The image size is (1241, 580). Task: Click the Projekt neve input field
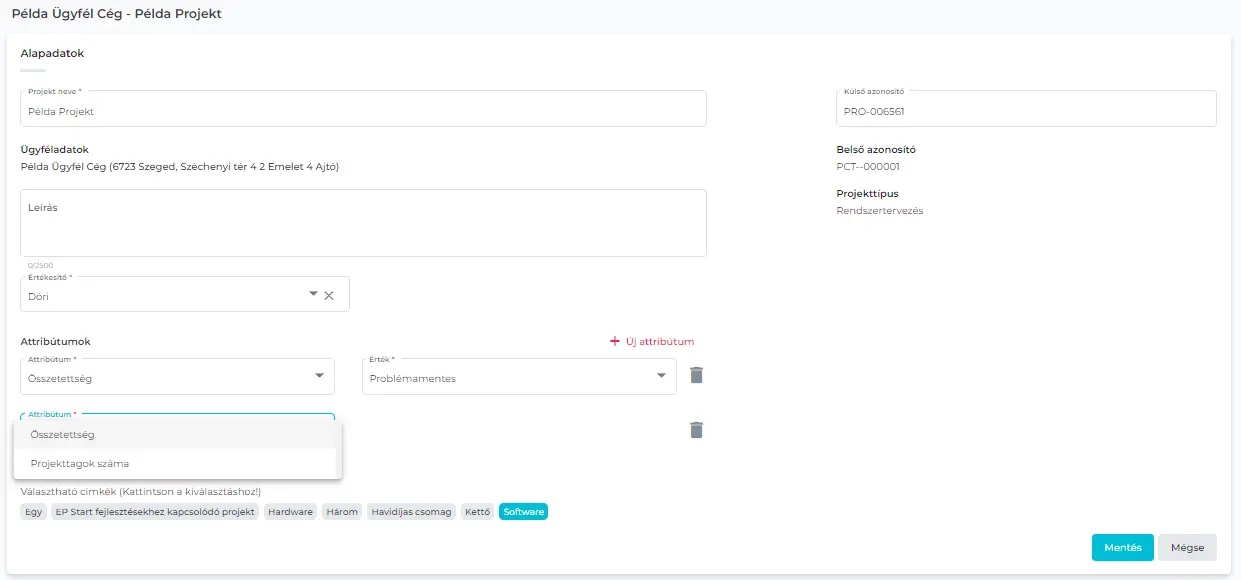363,111
